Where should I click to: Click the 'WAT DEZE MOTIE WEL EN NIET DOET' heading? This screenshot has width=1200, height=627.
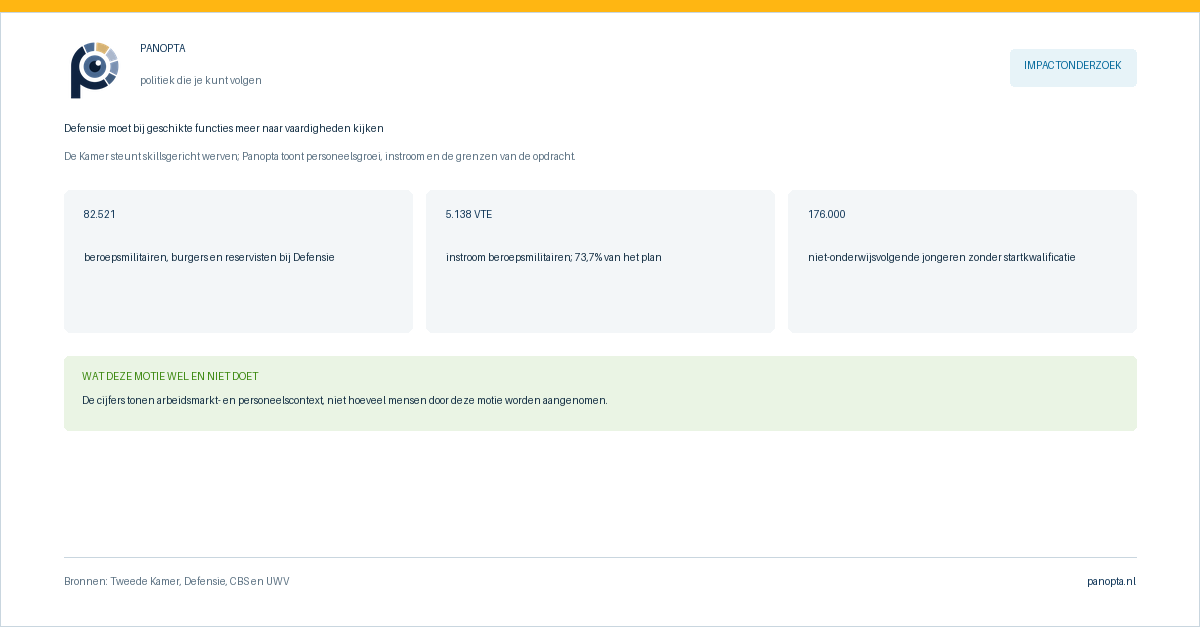point(170,376)
